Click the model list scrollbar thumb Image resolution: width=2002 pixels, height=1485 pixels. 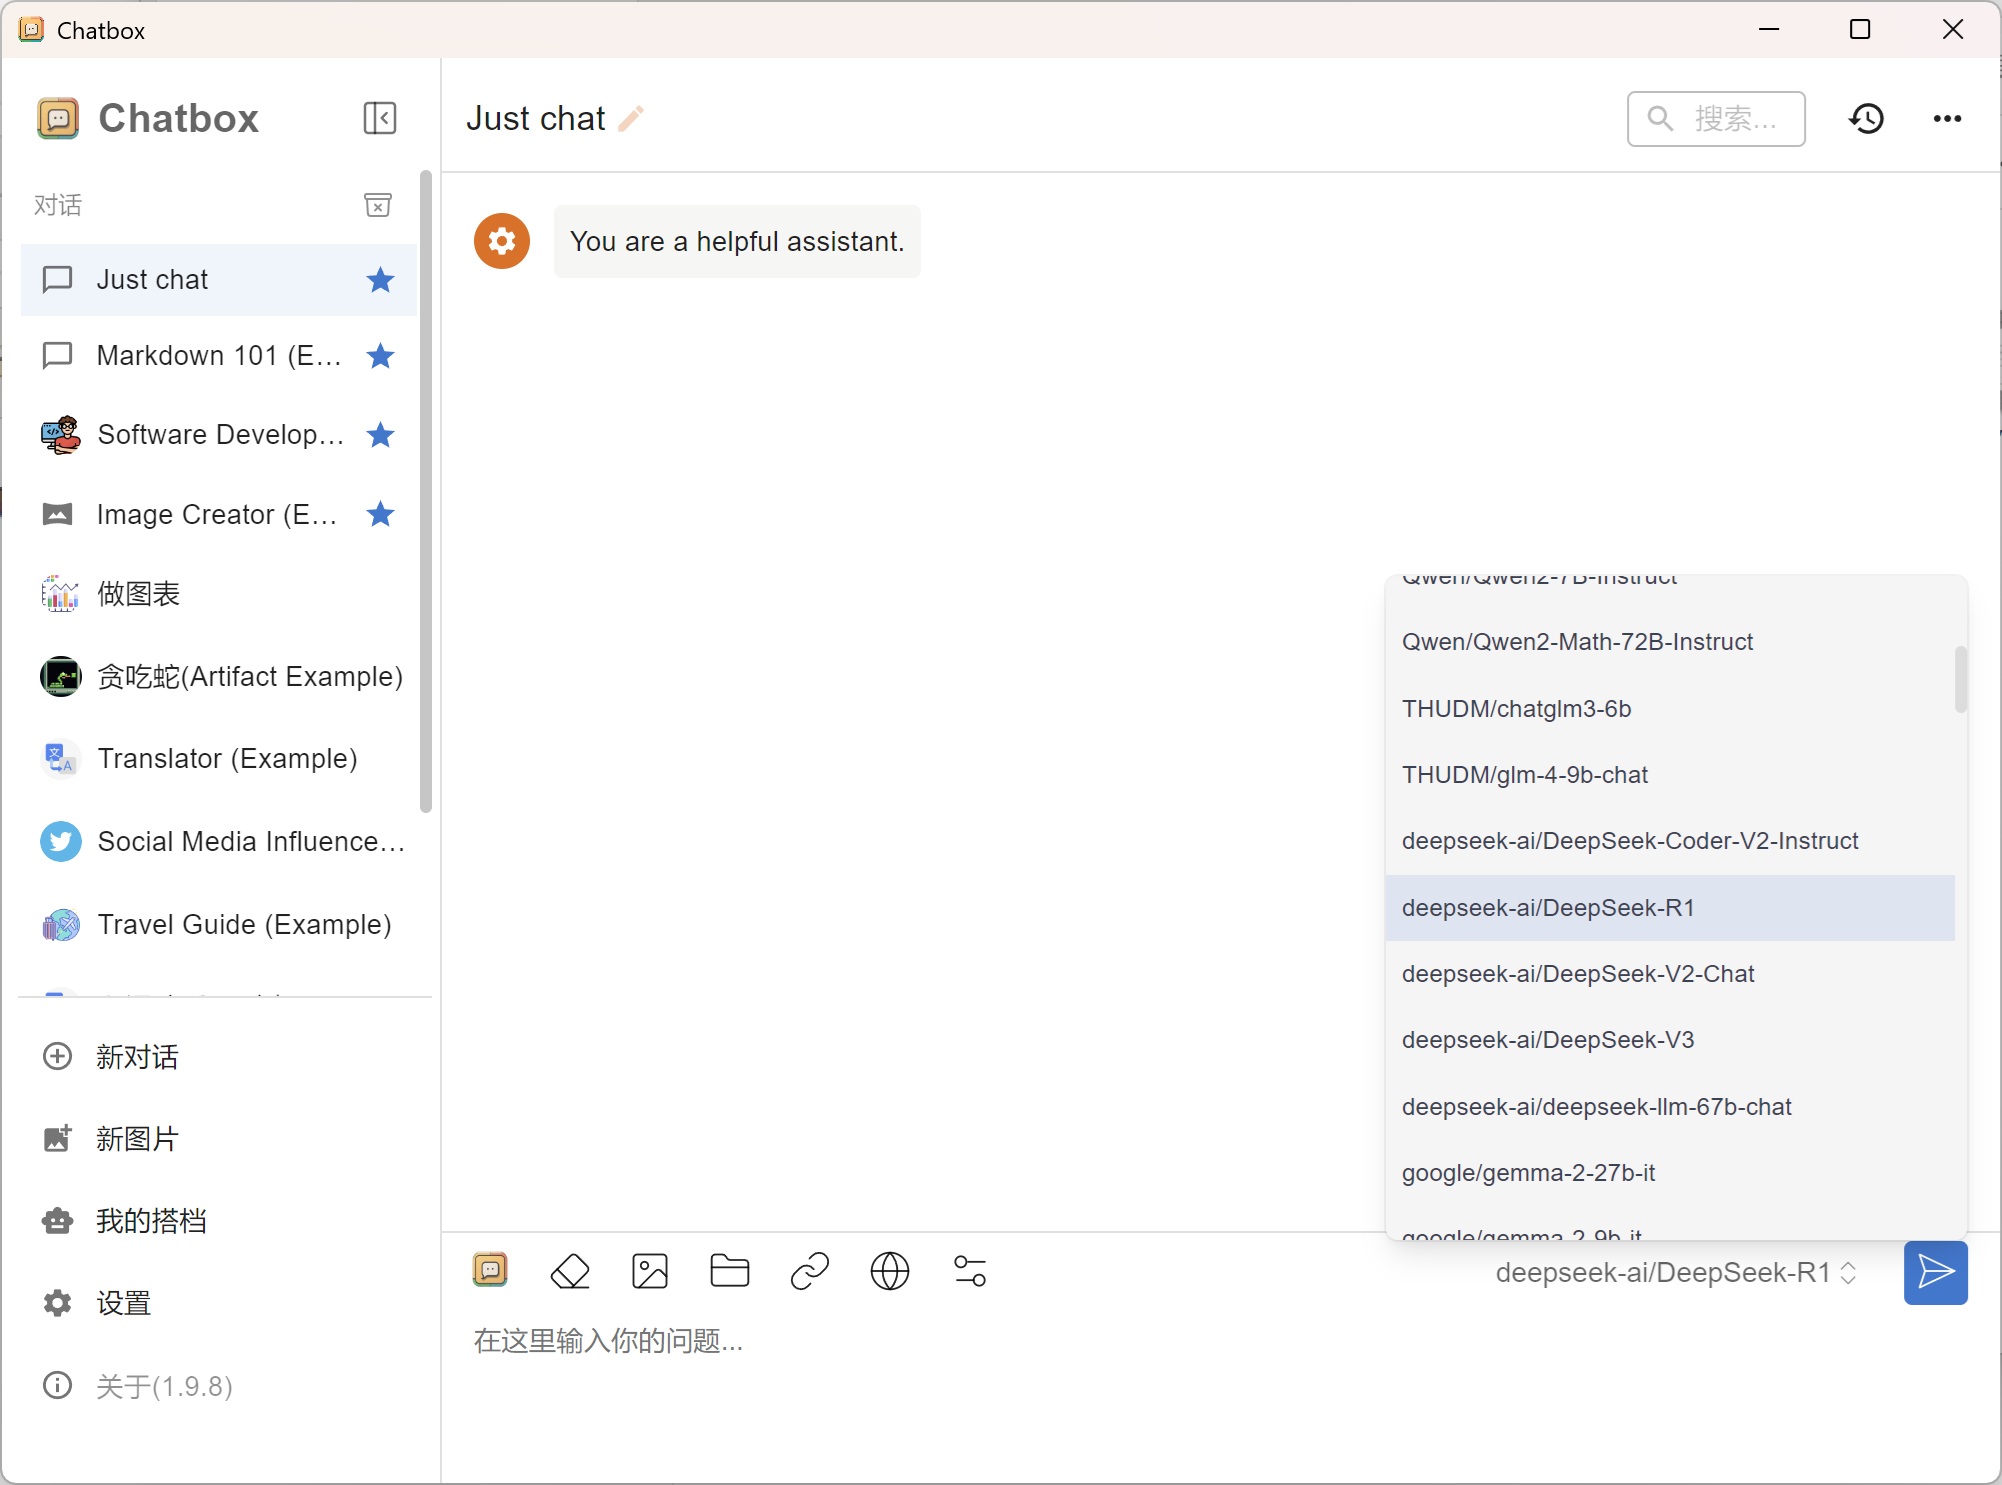pos(1961,680)
